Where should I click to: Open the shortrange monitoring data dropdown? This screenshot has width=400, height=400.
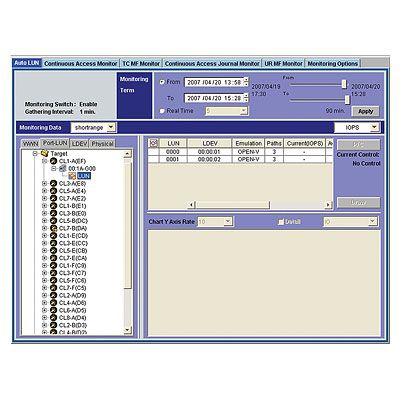(x=93, y=127)
